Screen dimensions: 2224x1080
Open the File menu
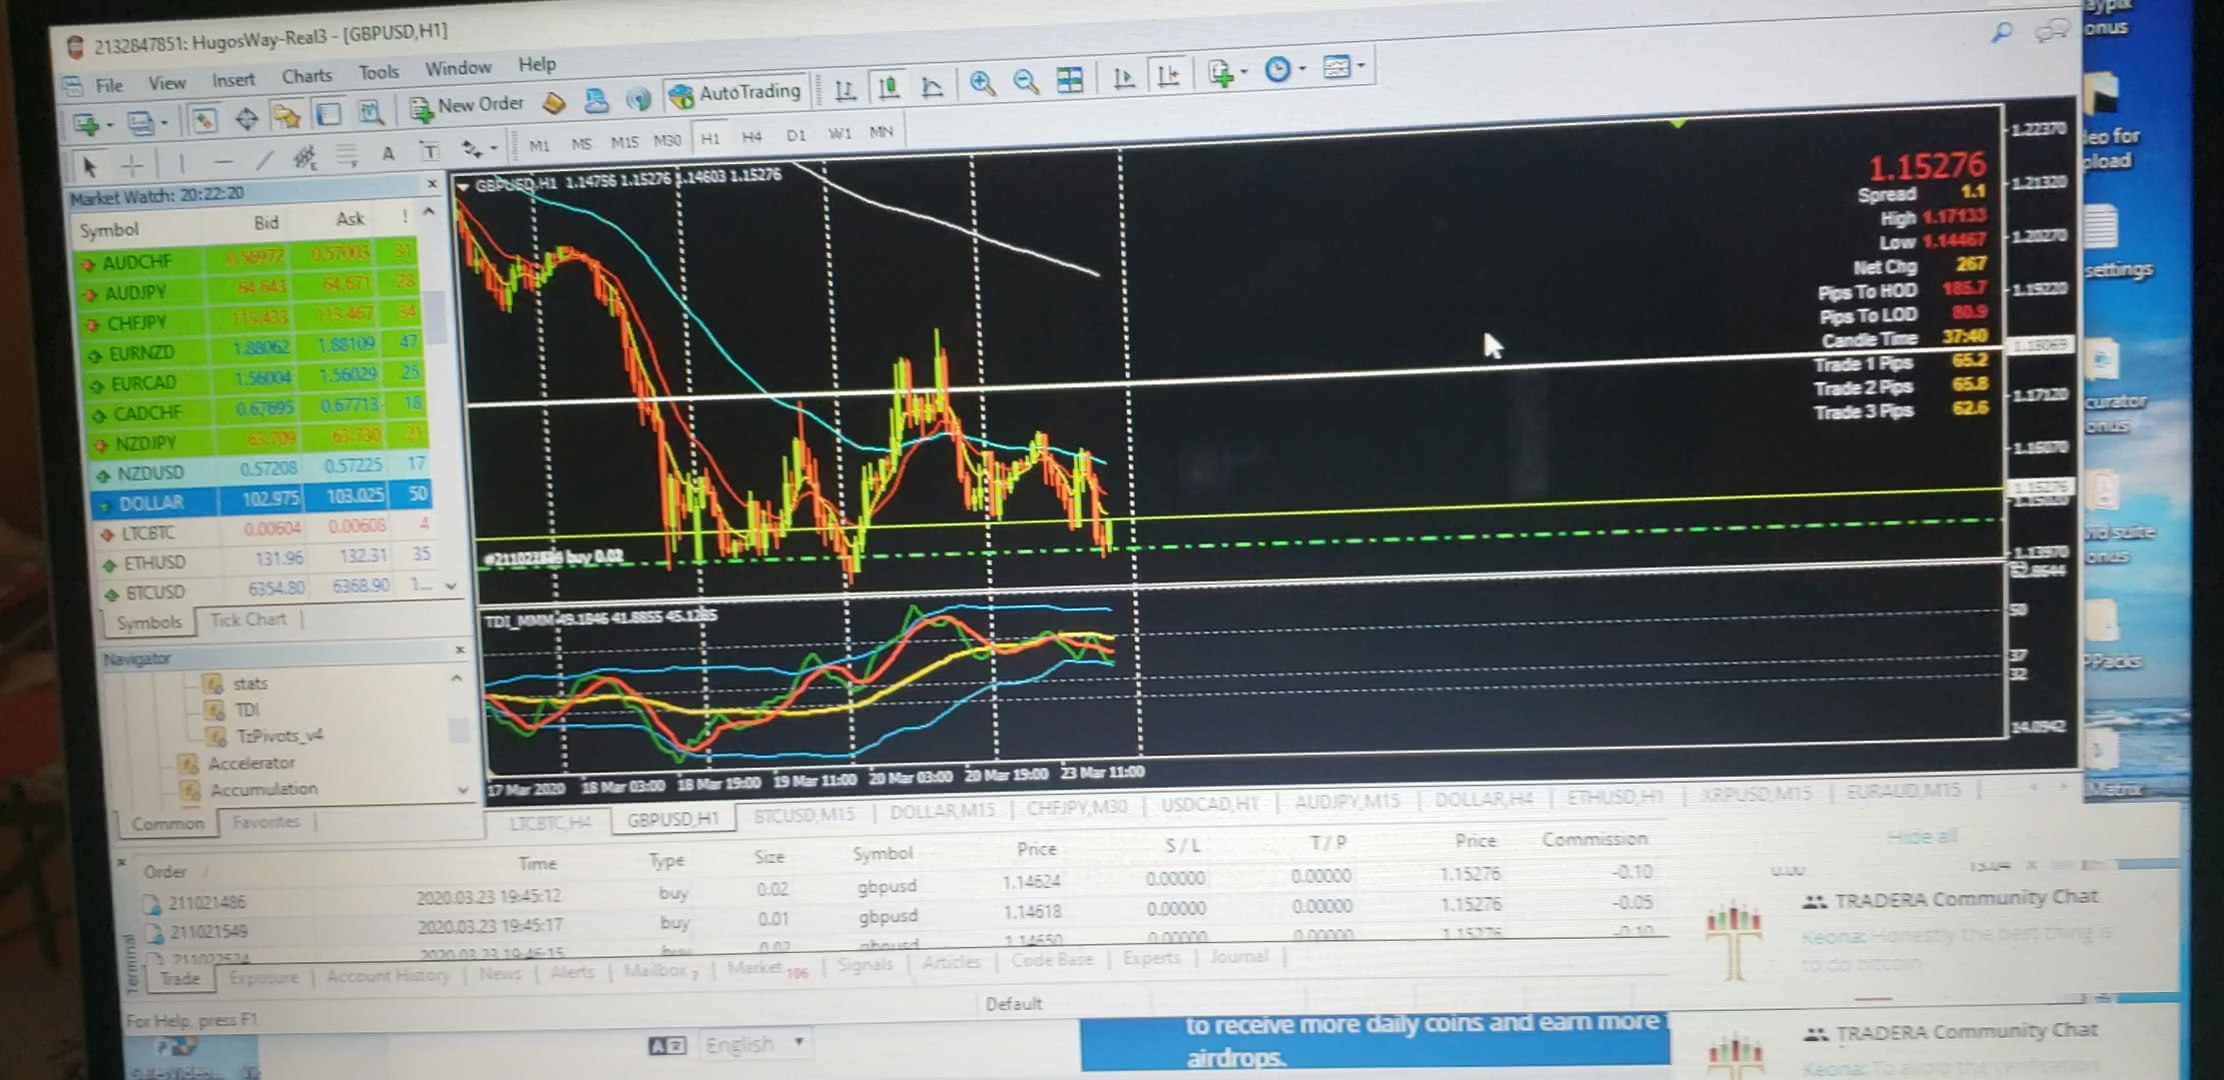108,85
